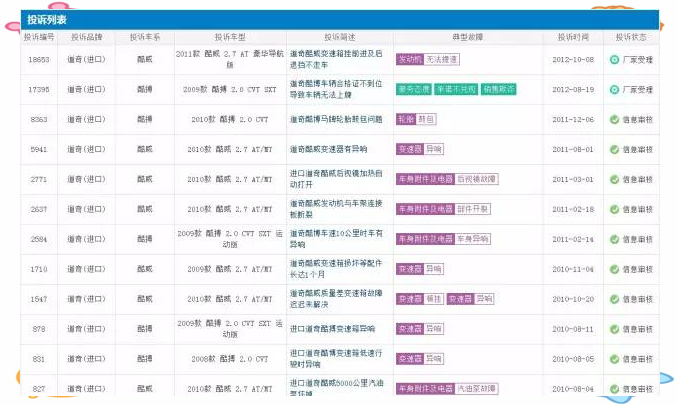Open the summary 道奇酷搏马牌轮胎鼓包问题

tap(336, 119)
